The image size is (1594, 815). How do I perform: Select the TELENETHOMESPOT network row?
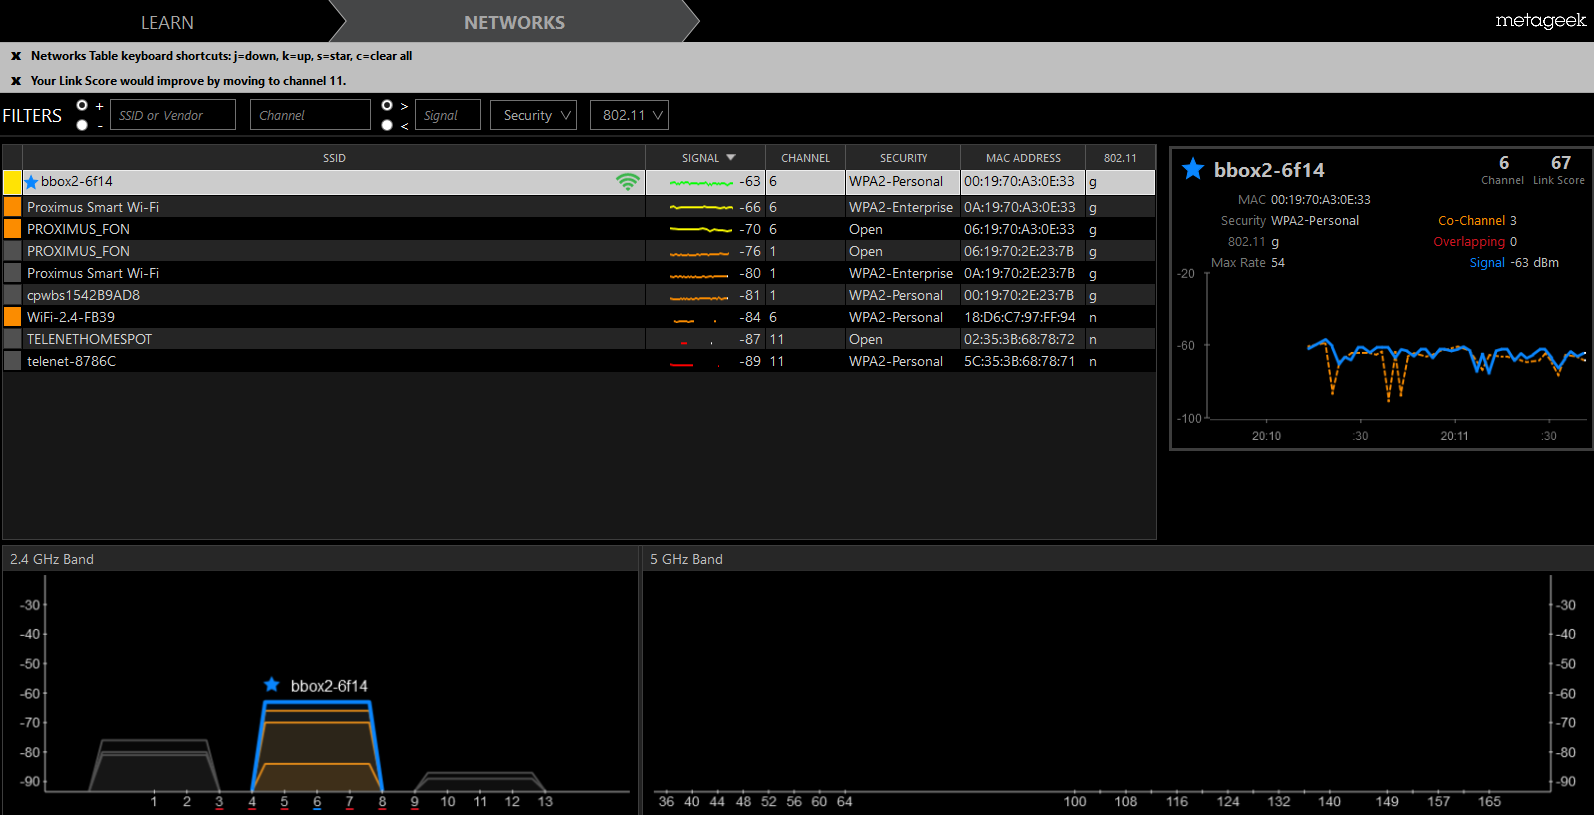(579, 339)
